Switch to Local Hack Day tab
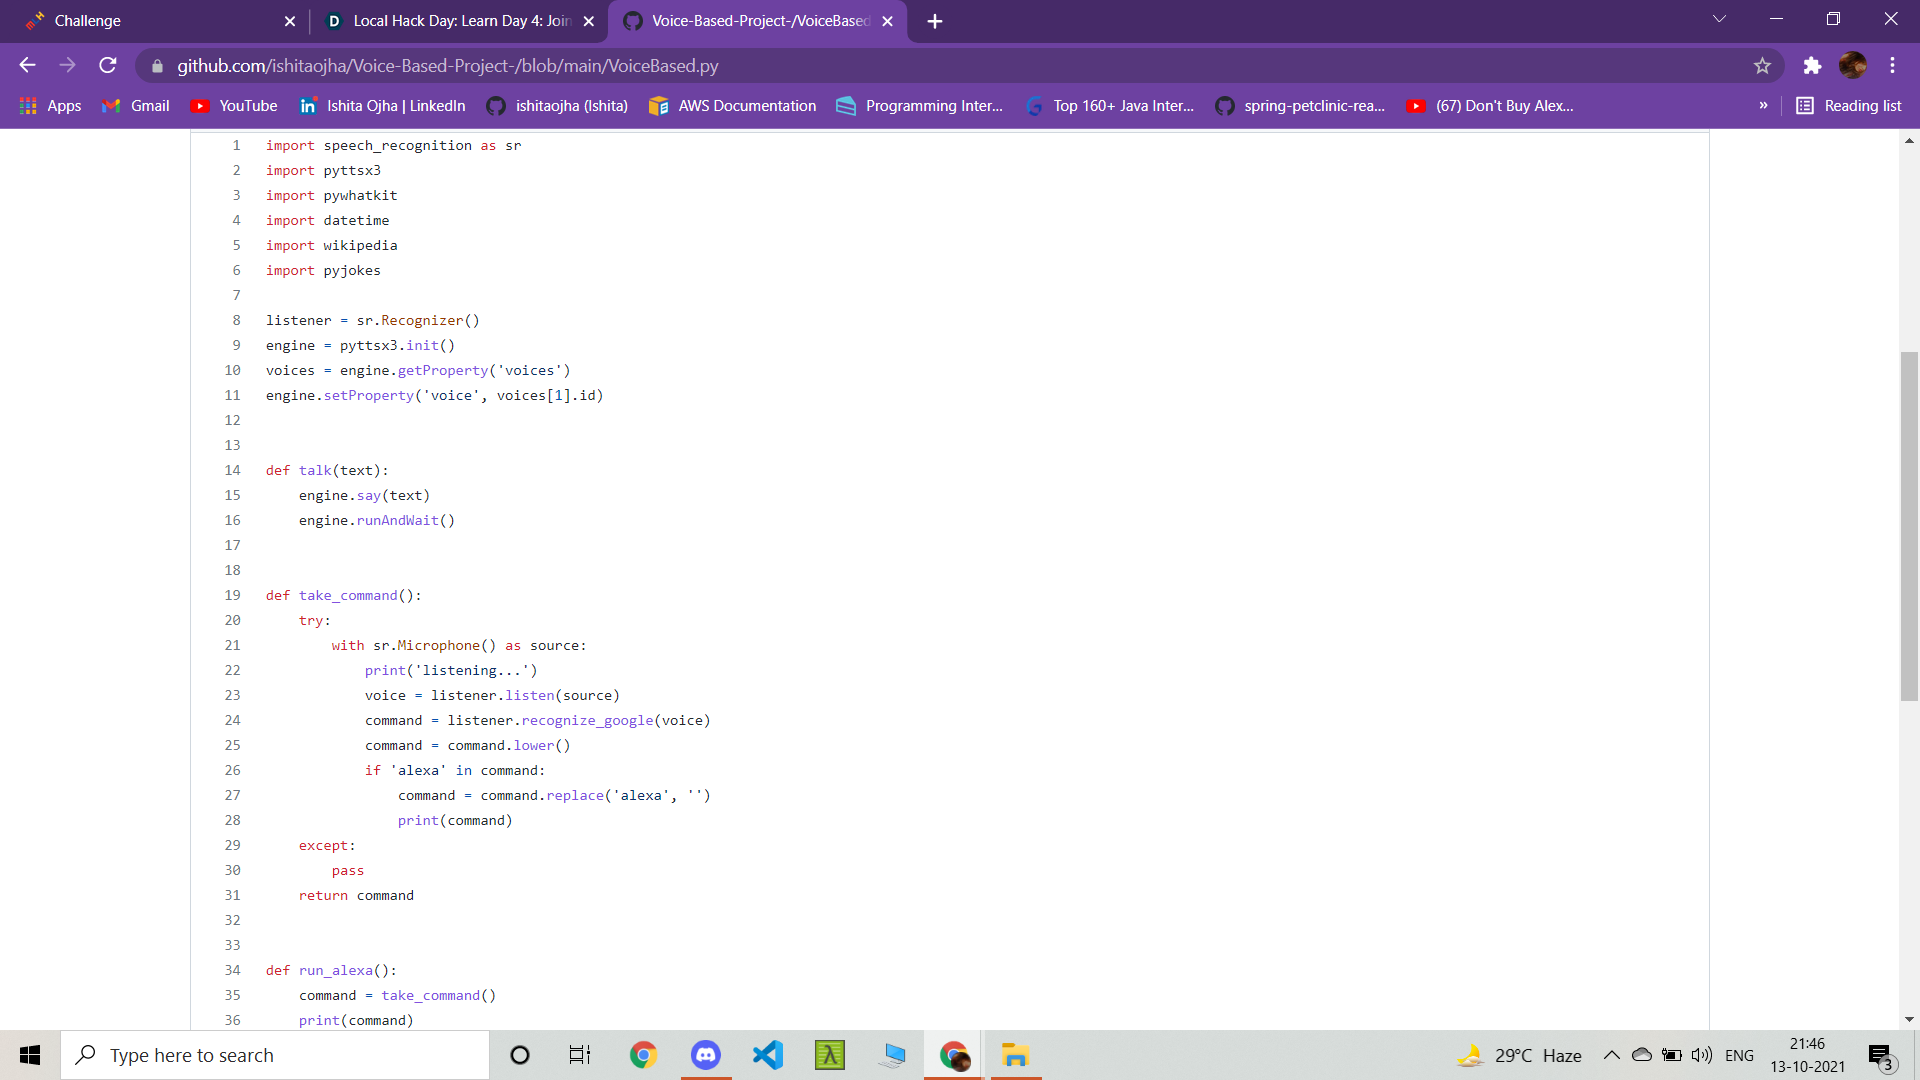Viewport: 1920px width, 1080px height. (460, 21)
